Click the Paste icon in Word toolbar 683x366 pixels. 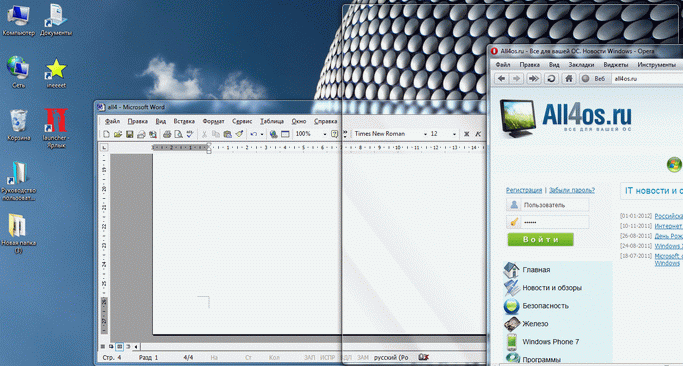(227, 134)
